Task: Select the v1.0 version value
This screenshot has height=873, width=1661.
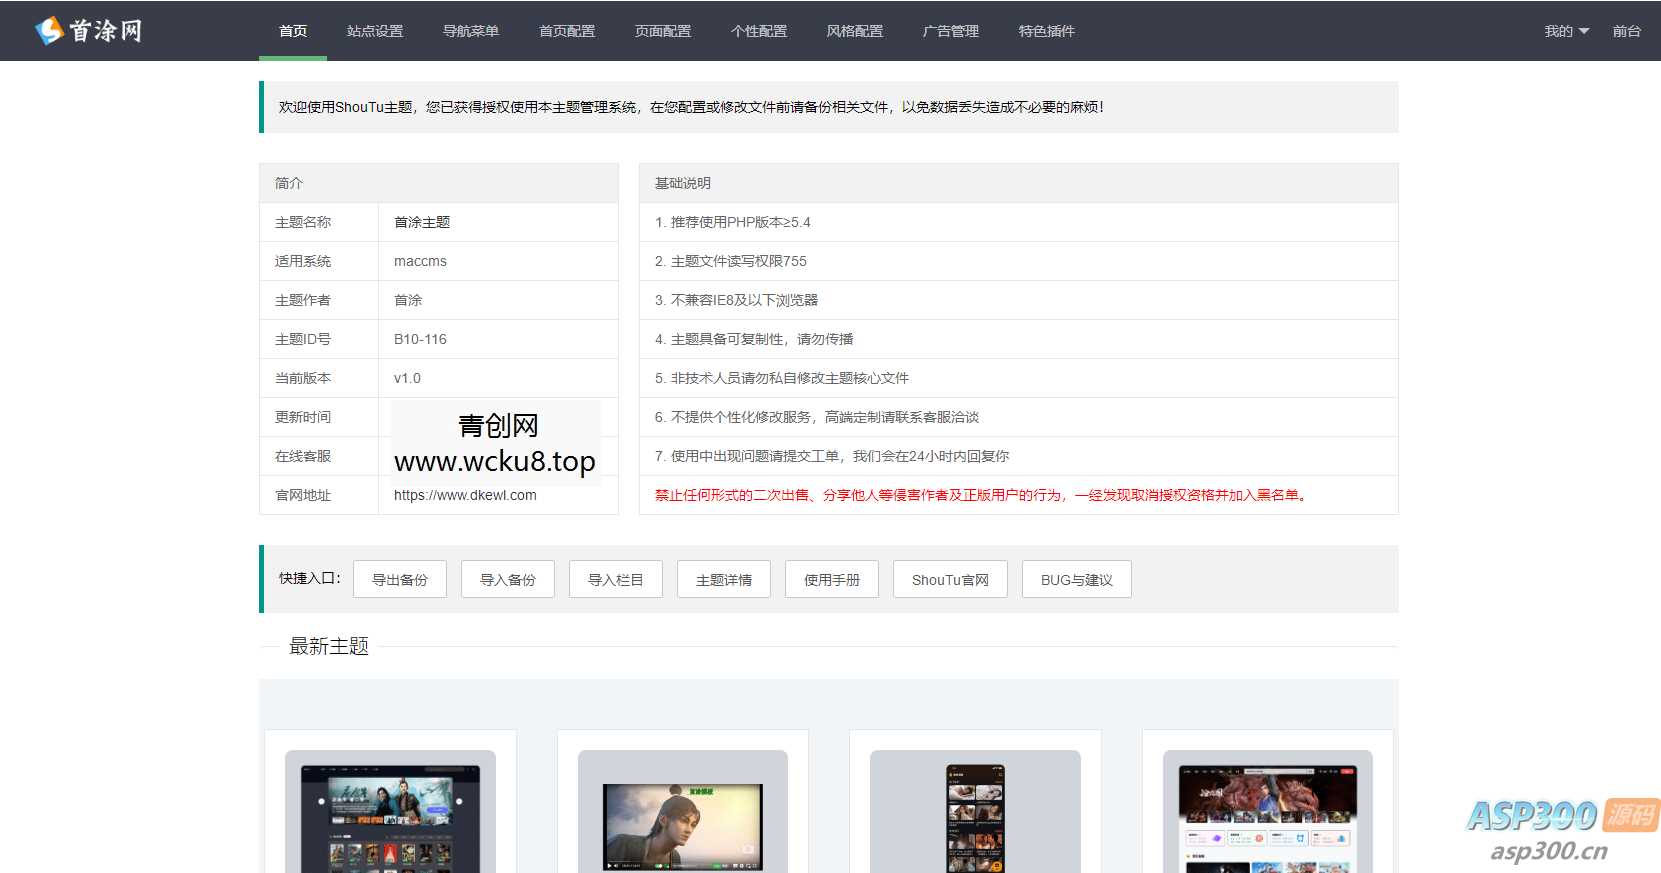Action: (x=407, y=378)
